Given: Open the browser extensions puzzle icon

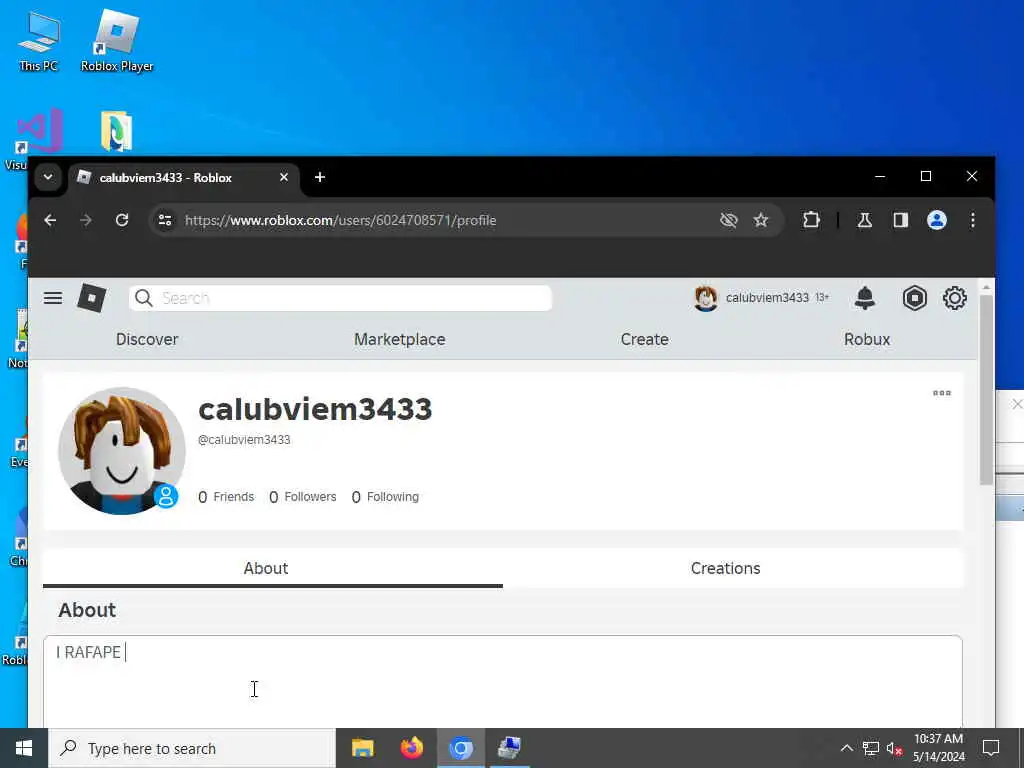Looking at the screenshot, I should [x=811, y=220].
